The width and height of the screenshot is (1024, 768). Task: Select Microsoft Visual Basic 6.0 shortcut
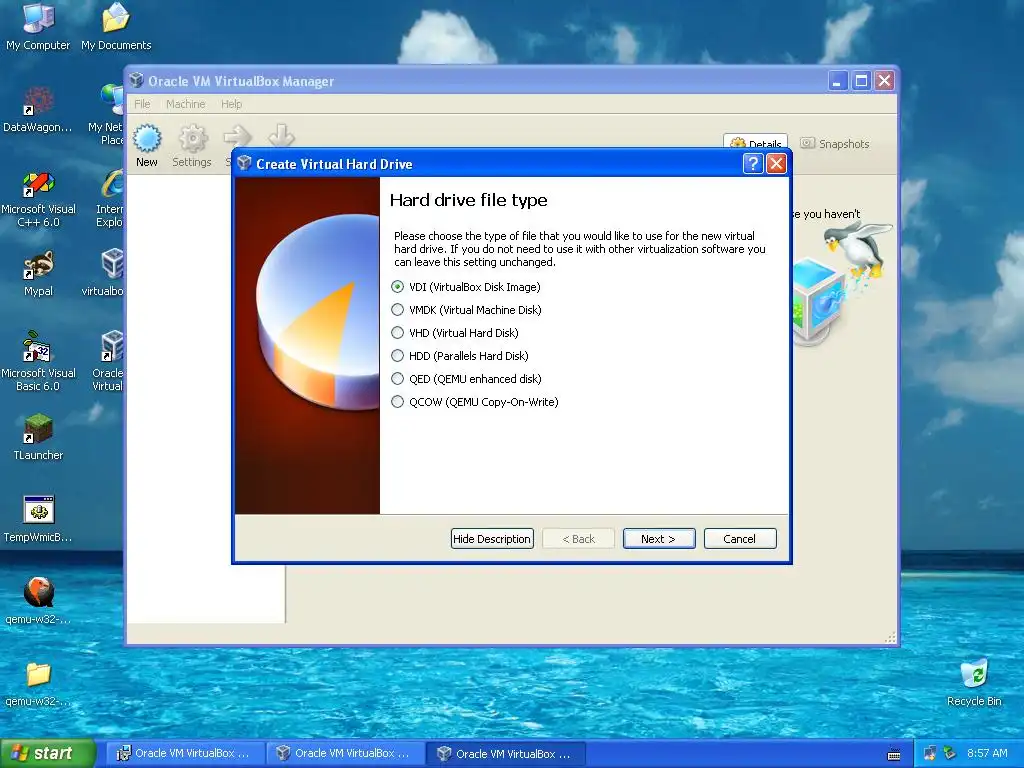tap(38, 362)
